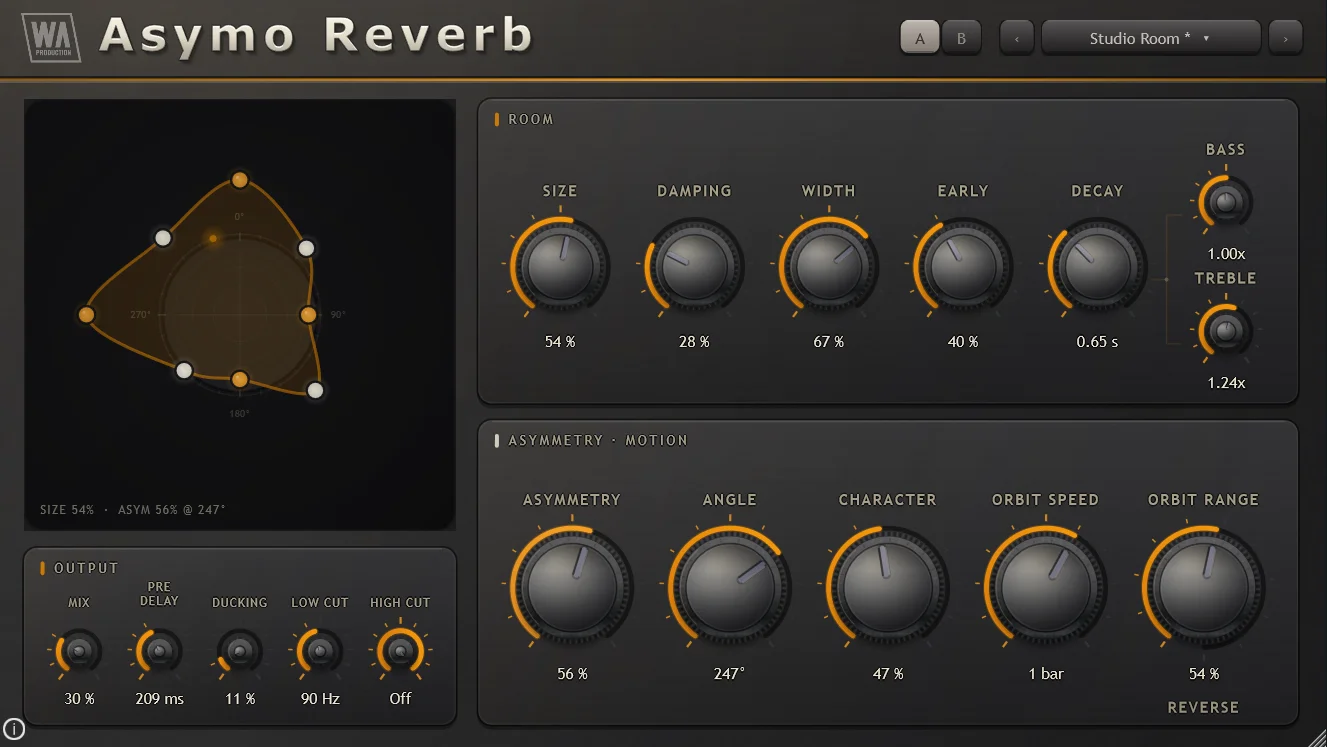Click the 209 ms Pre Delay value
1327x747 pixels.
click(x=160, y=699)
